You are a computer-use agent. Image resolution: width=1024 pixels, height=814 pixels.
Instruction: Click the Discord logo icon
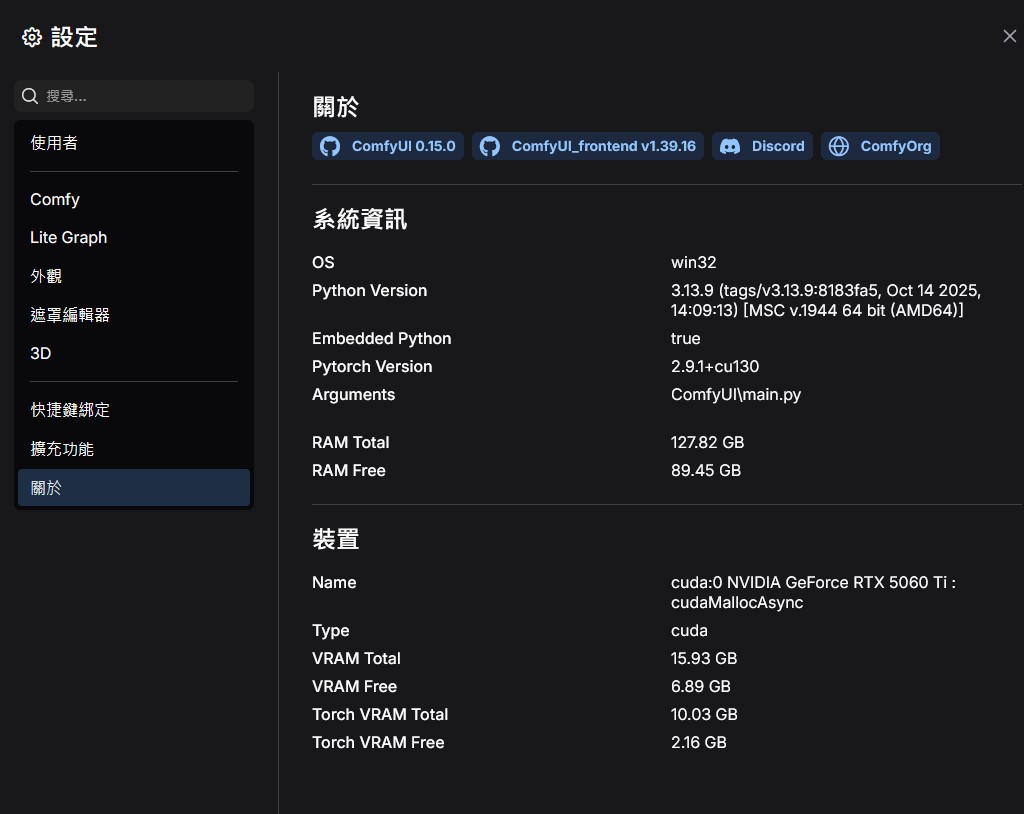coord(731,146)
